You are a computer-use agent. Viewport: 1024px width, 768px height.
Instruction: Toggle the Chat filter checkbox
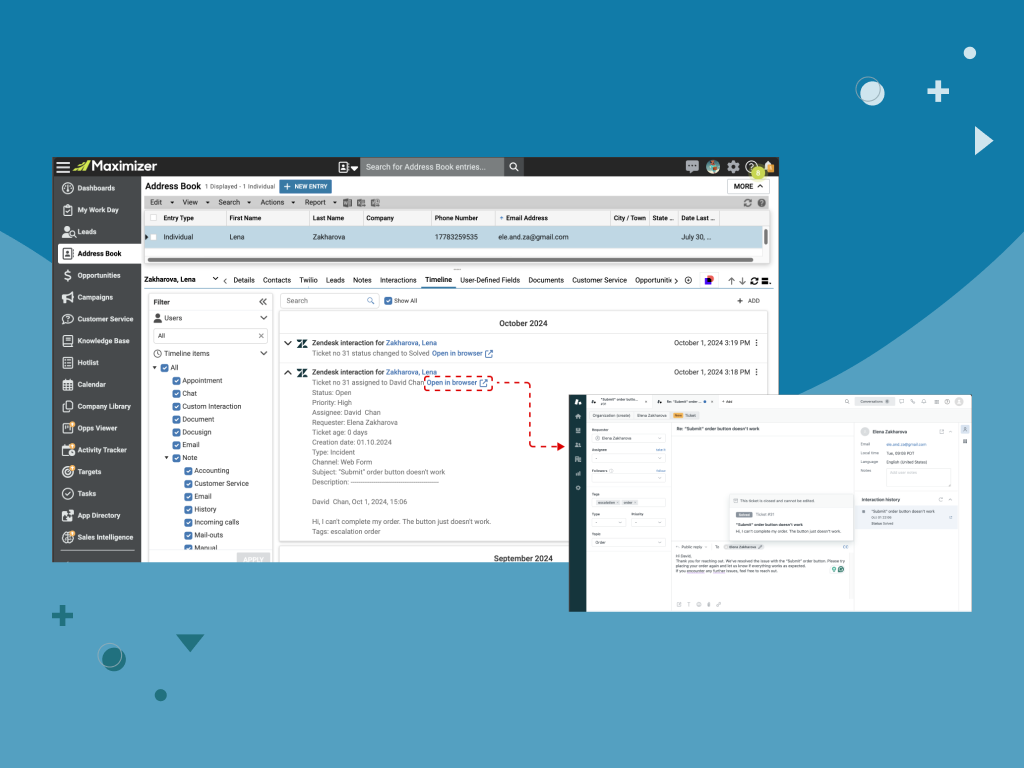click(176, 394)
